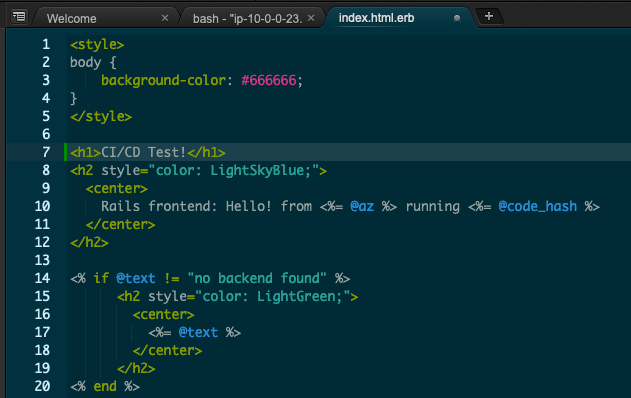Click the 'if' keyword on line 14
The width and height of the screenshot is (631, 398).
[x=101, y=278]
